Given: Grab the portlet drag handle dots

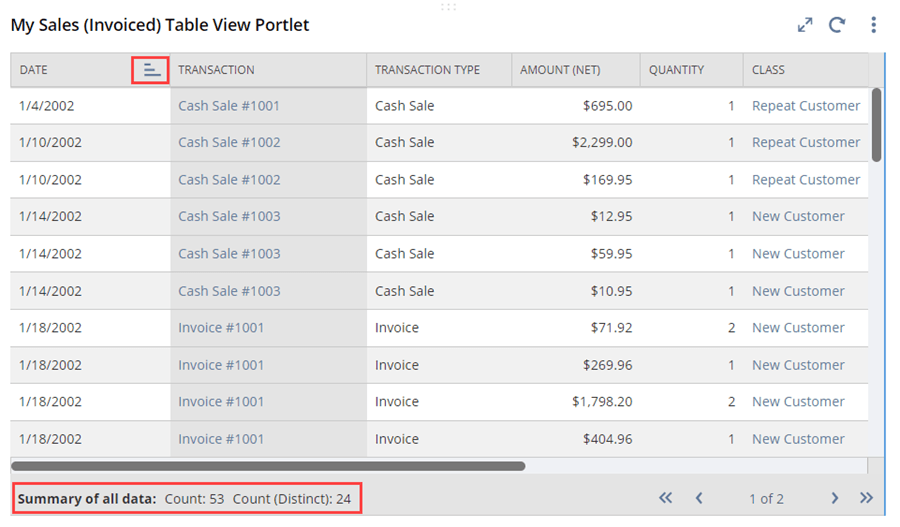Looking at the screenshot, I should click(448, 7).
